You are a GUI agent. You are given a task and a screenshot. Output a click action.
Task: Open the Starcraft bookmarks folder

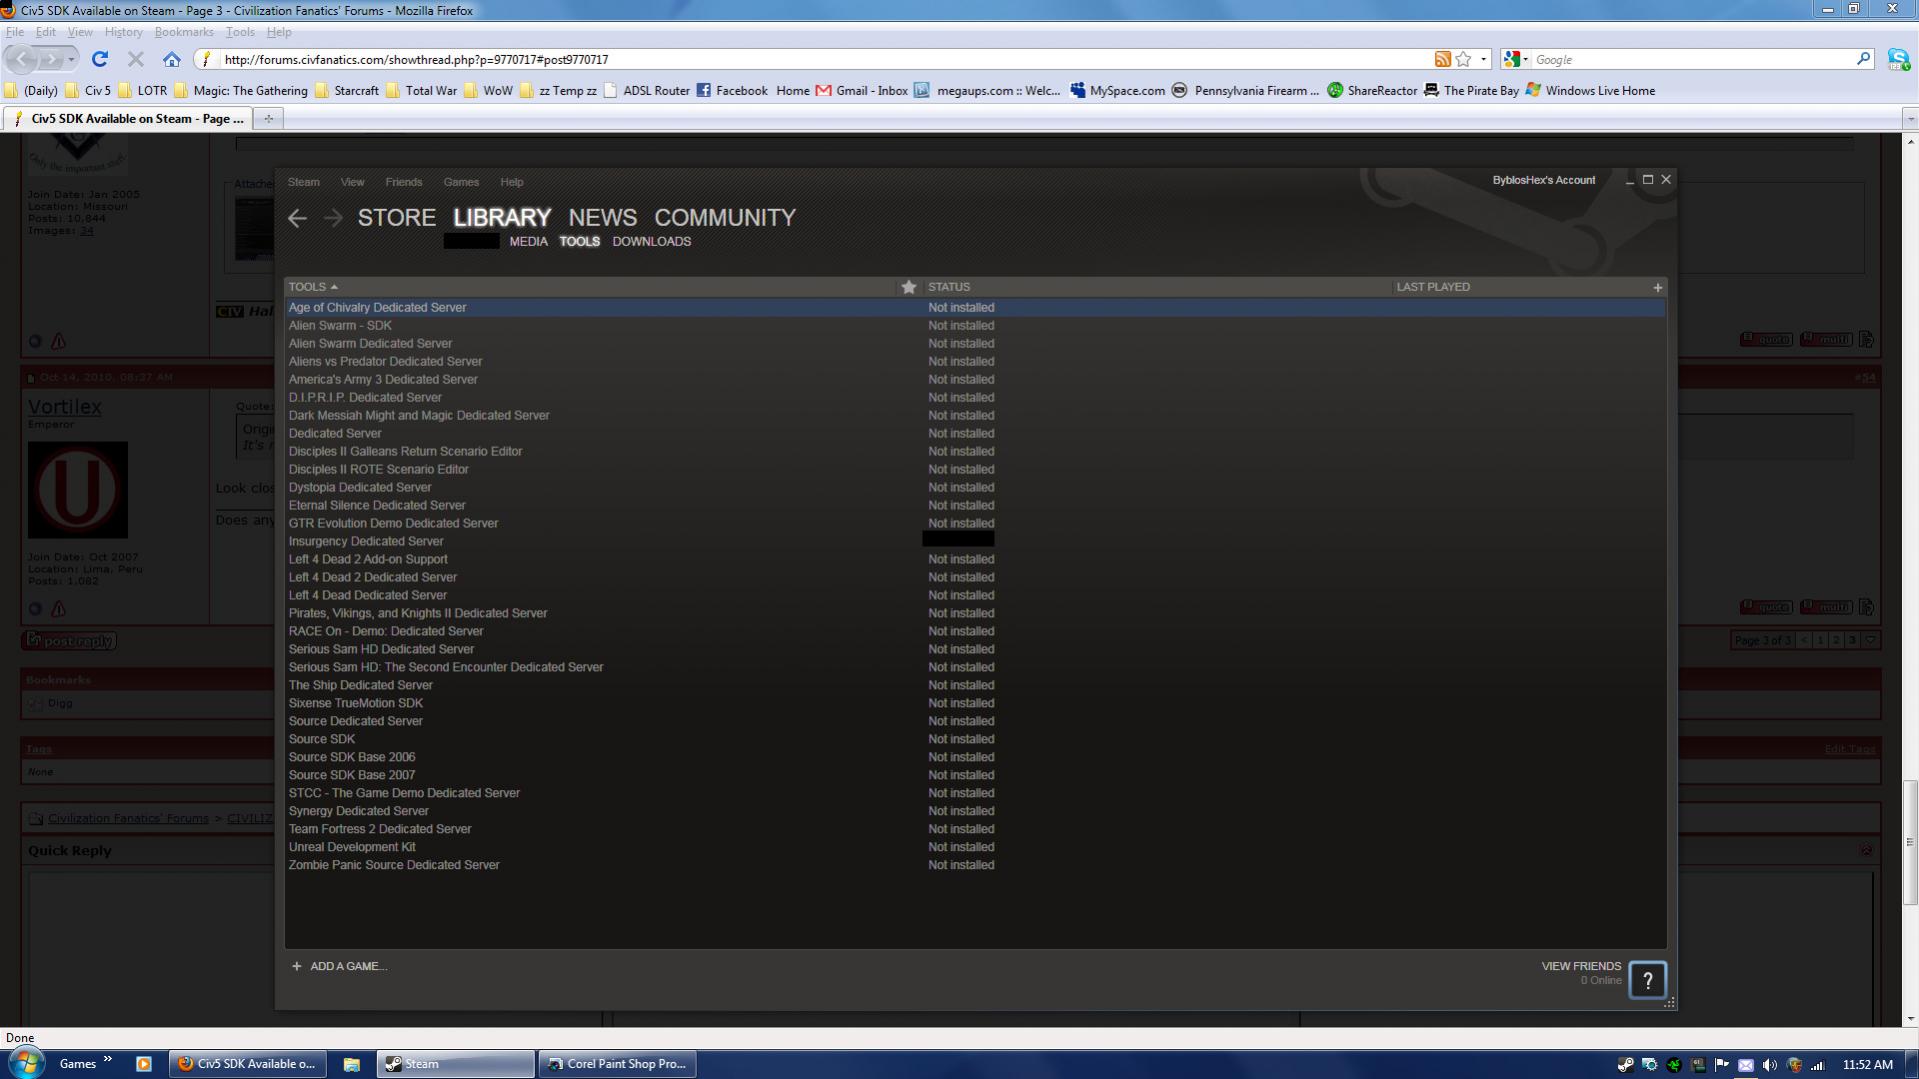click(x=346, y=90)
